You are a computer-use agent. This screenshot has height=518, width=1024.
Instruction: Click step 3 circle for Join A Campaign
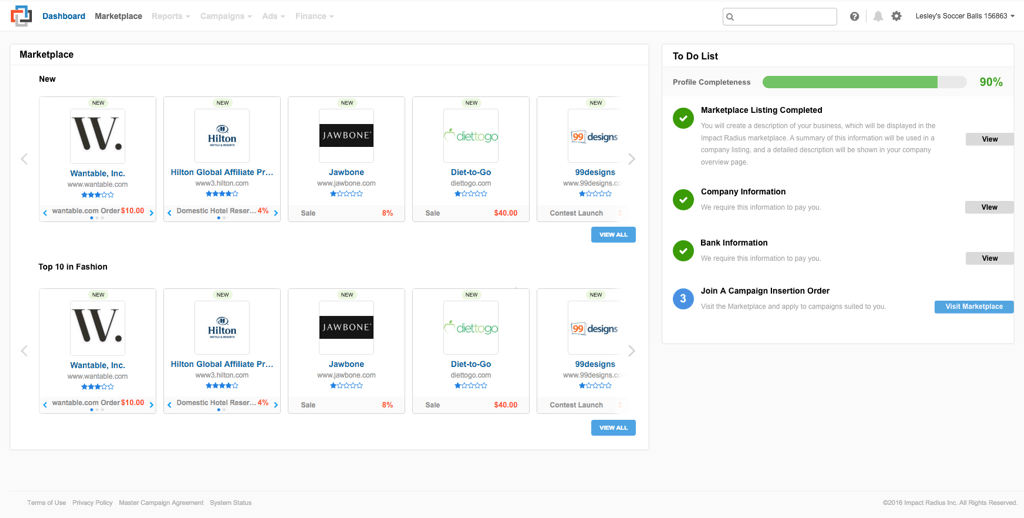(x=683, y=299)
